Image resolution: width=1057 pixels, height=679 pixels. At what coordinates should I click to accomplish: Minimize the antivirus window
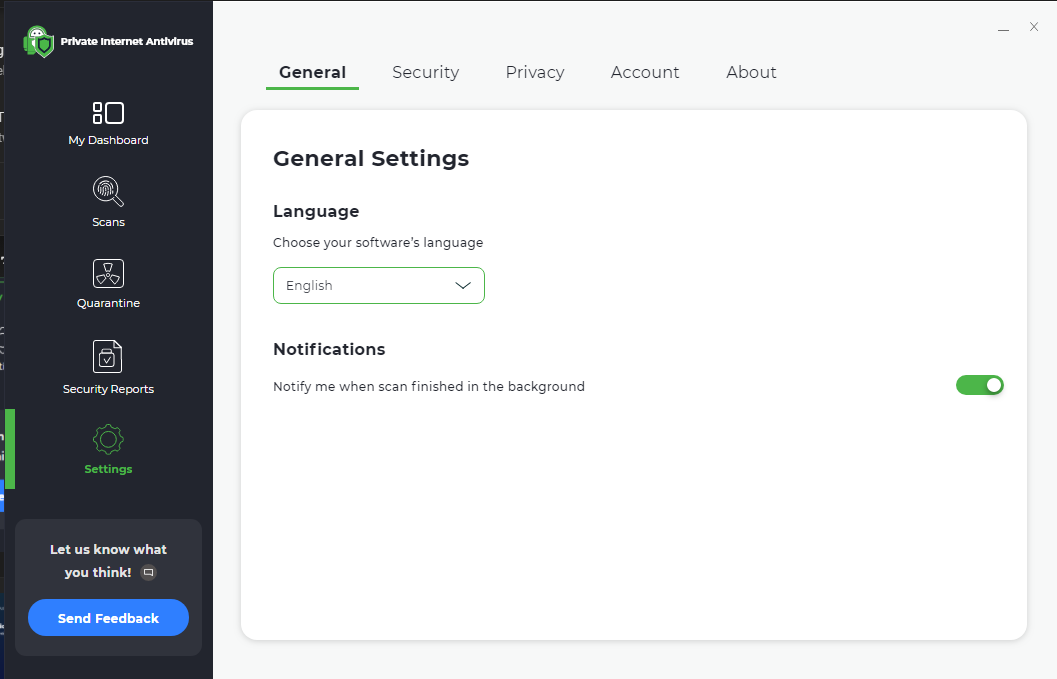(1003, 29)
